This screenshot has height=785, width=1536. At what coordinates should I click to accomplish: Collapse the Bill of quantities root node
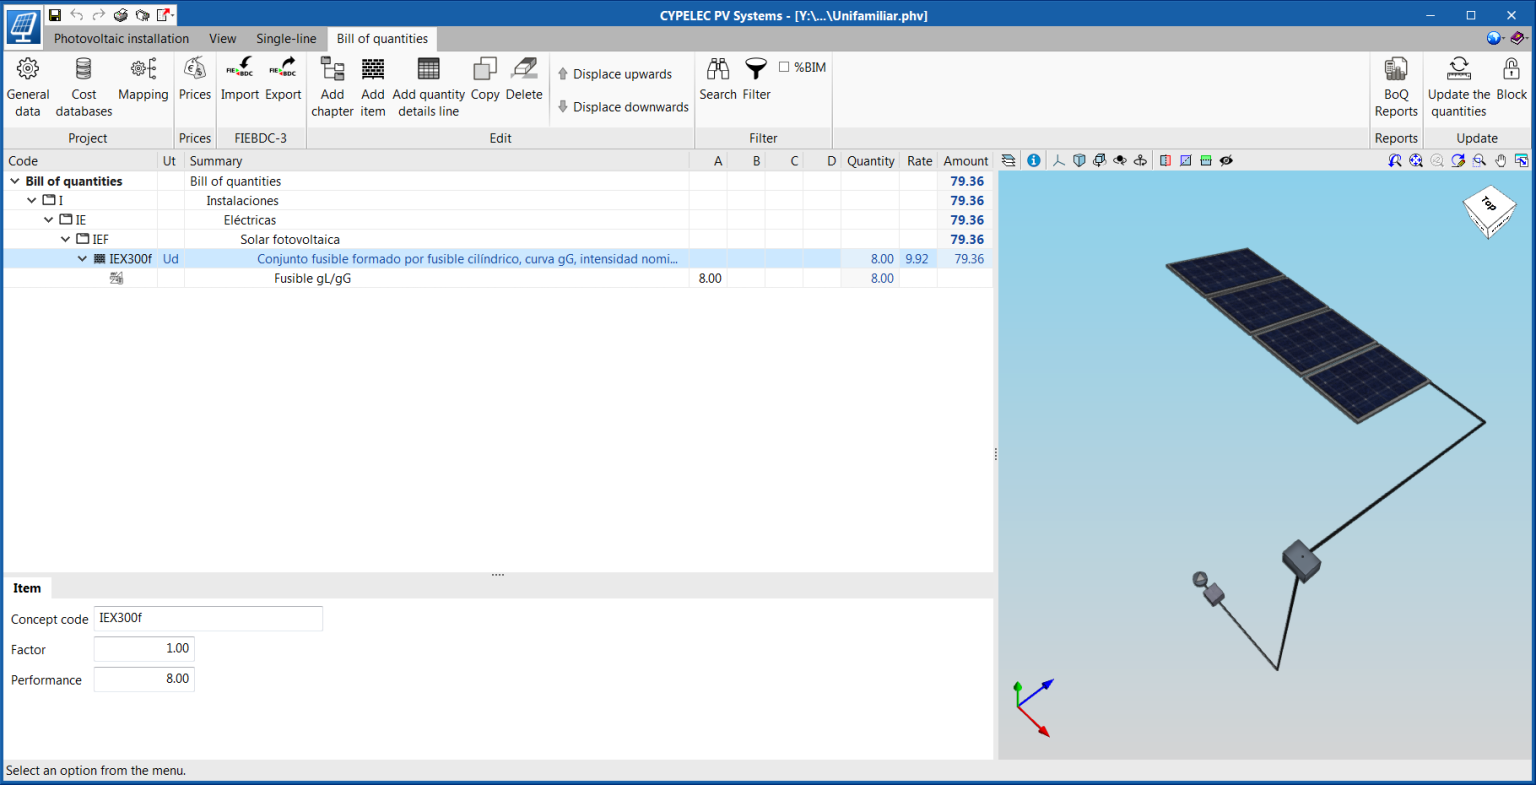pos(13,181)
